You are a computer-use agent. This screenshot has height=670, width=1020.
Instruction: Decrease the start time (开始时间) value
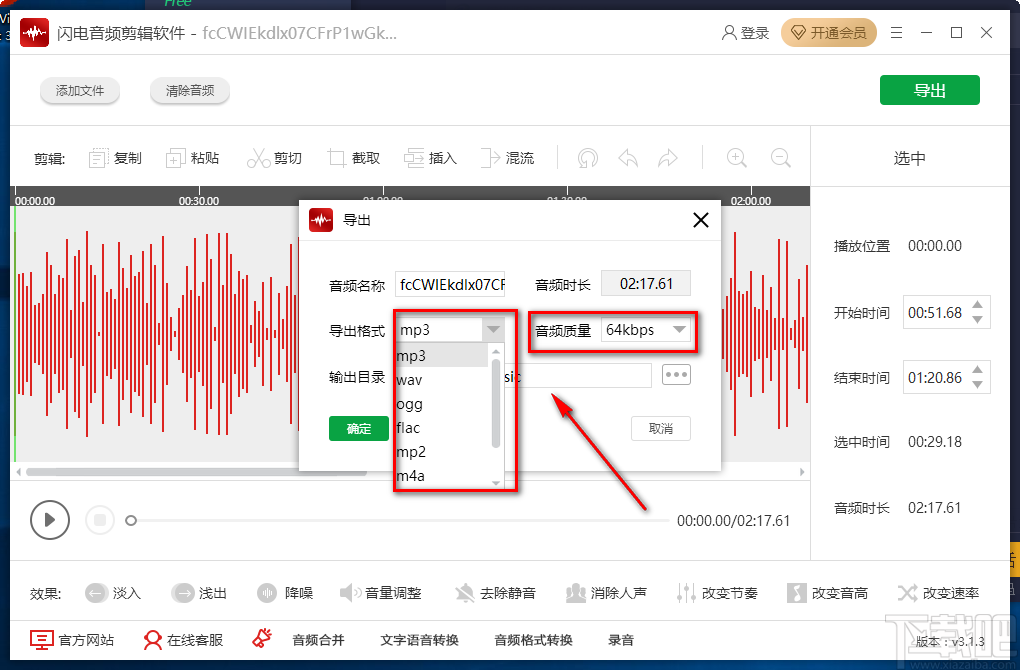(977, 319)
